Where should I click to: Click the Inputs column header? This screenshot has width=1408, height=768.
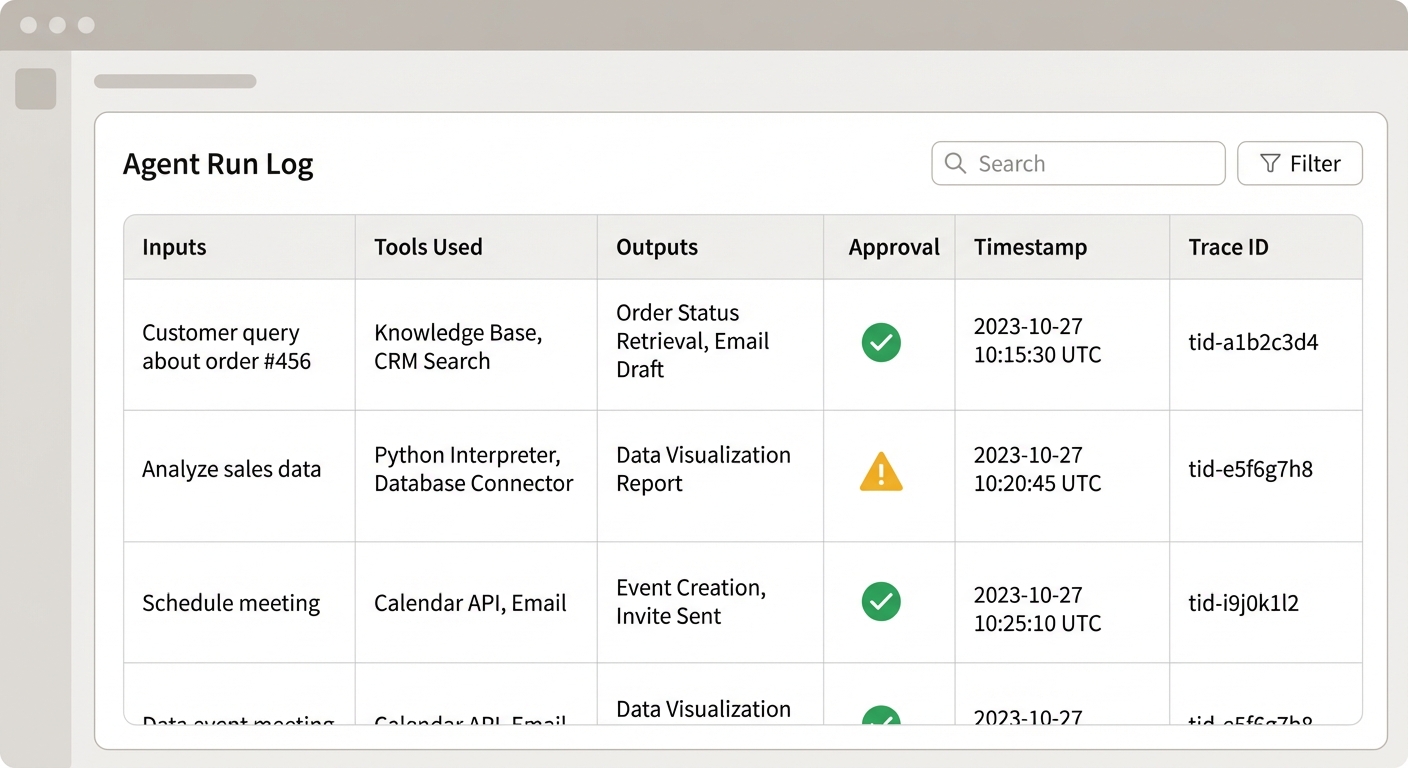pos(174,247)
